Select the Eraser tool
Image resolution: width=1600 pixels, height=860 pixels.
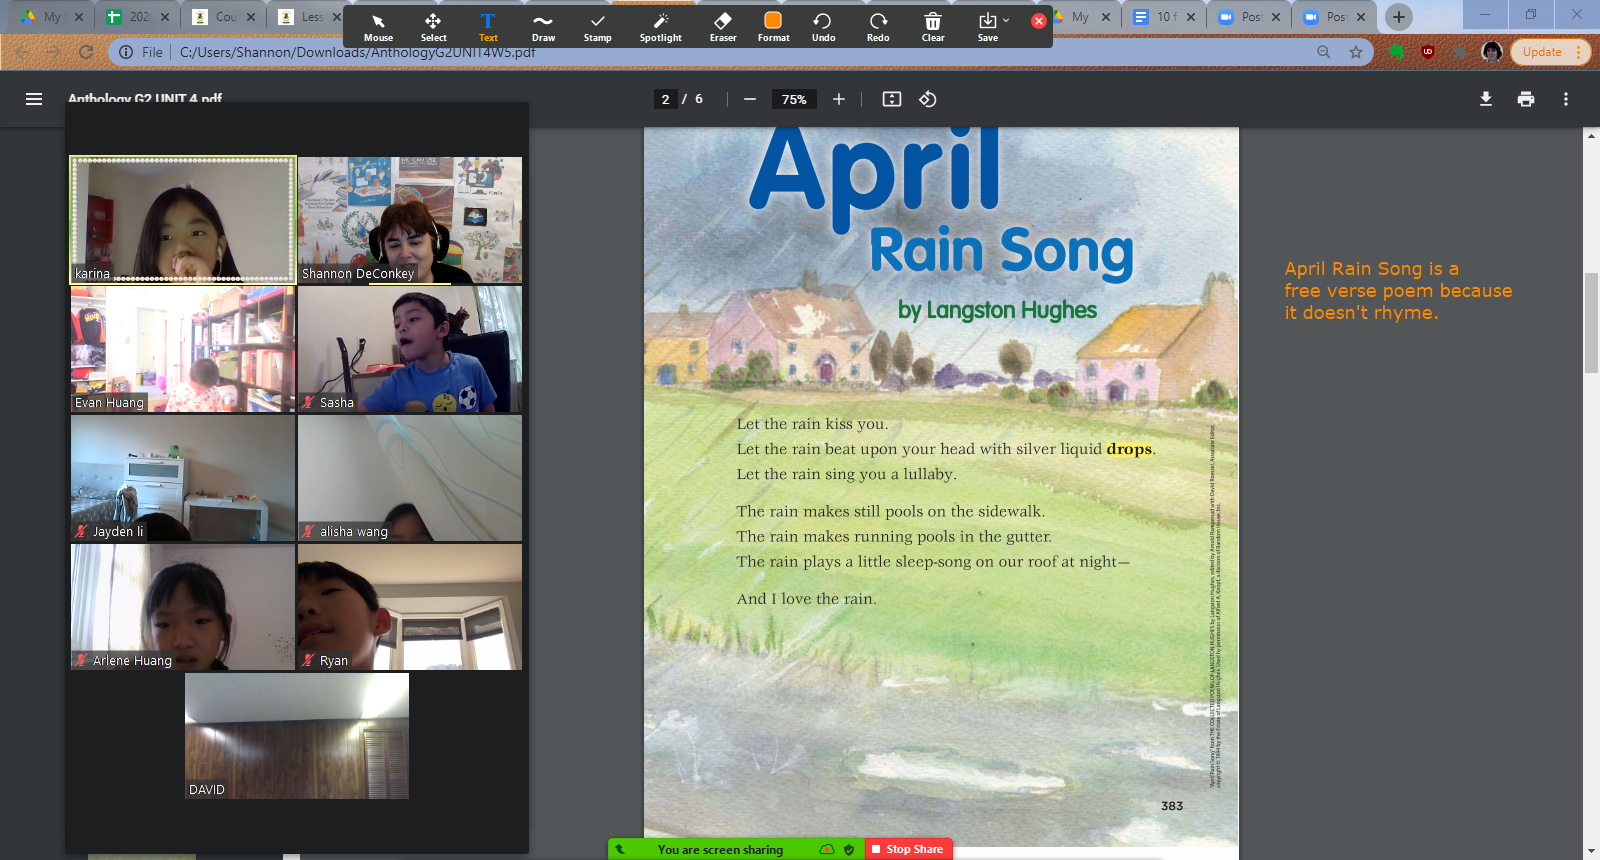[723, 28]
